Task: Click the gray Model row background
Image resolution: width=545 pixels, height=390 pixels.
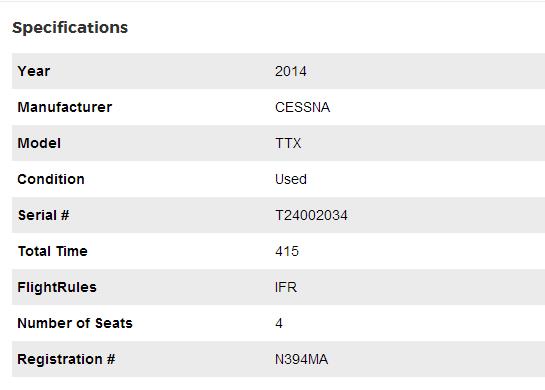Action: click(278, 143)
